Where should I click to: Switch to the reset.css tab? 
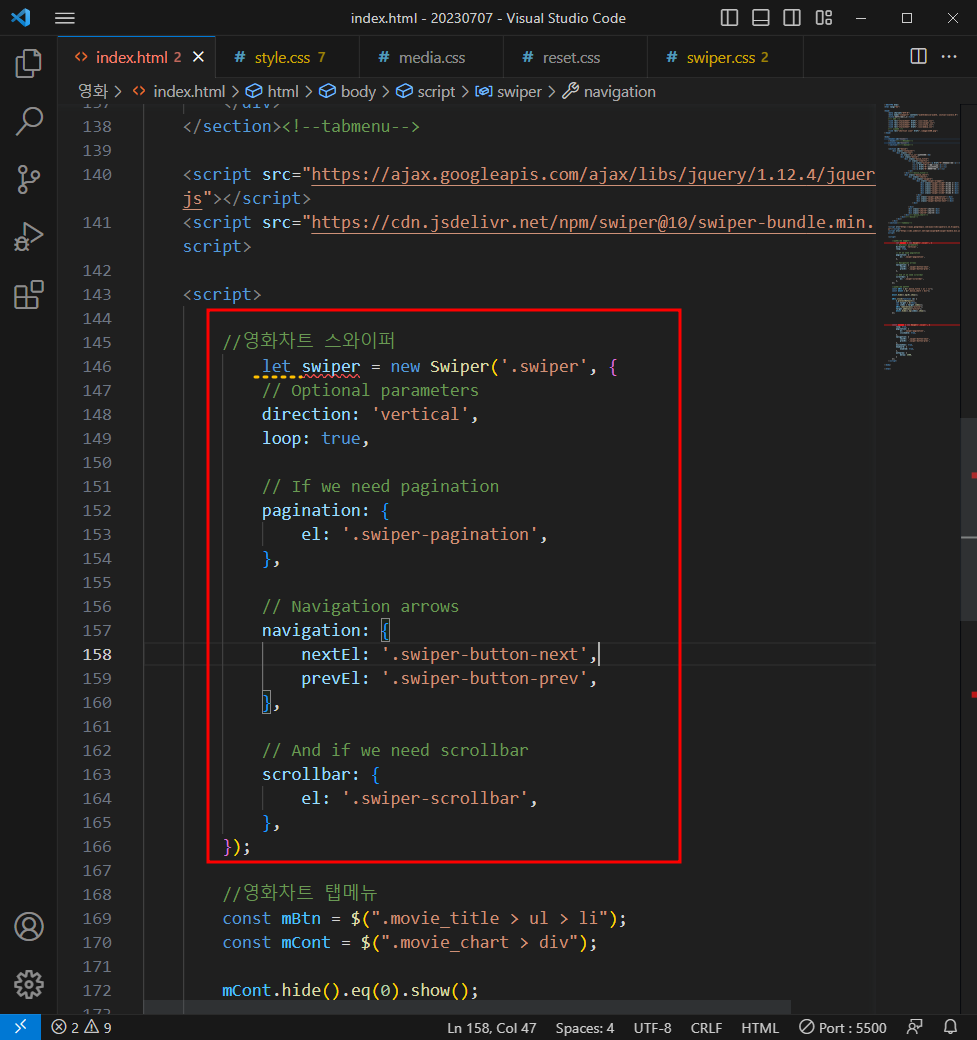pyautogui.click(x=575, y=58)
